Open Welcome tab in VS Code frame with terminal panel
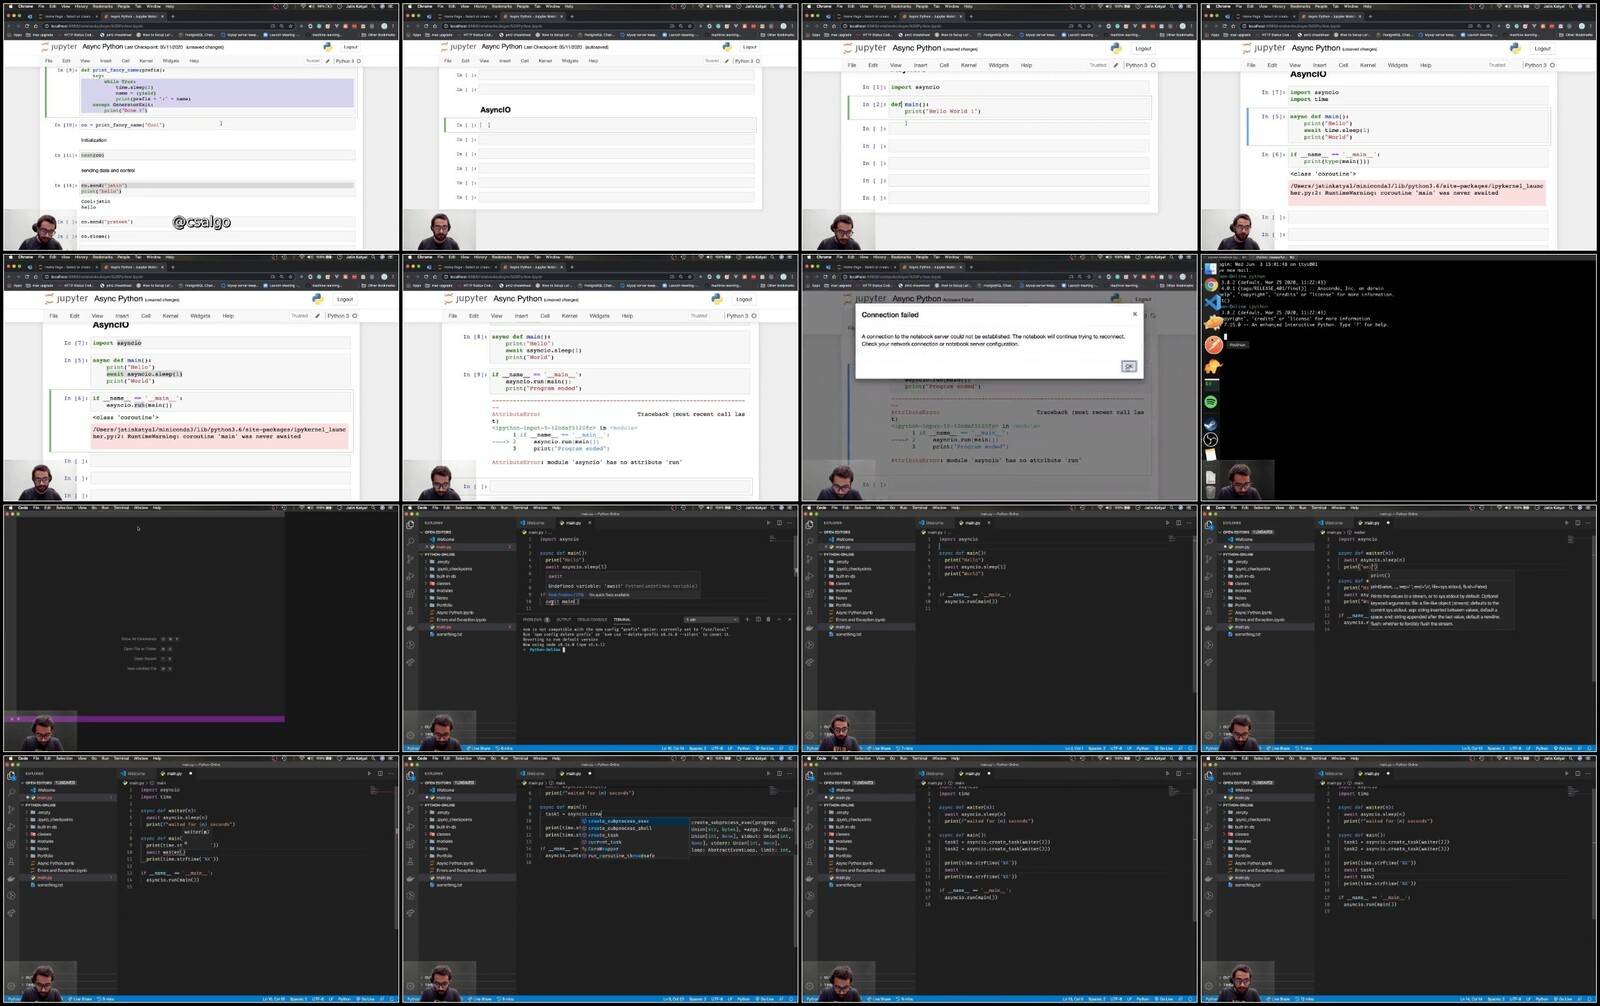The image size is (1600, 1006). coord(534,523)
